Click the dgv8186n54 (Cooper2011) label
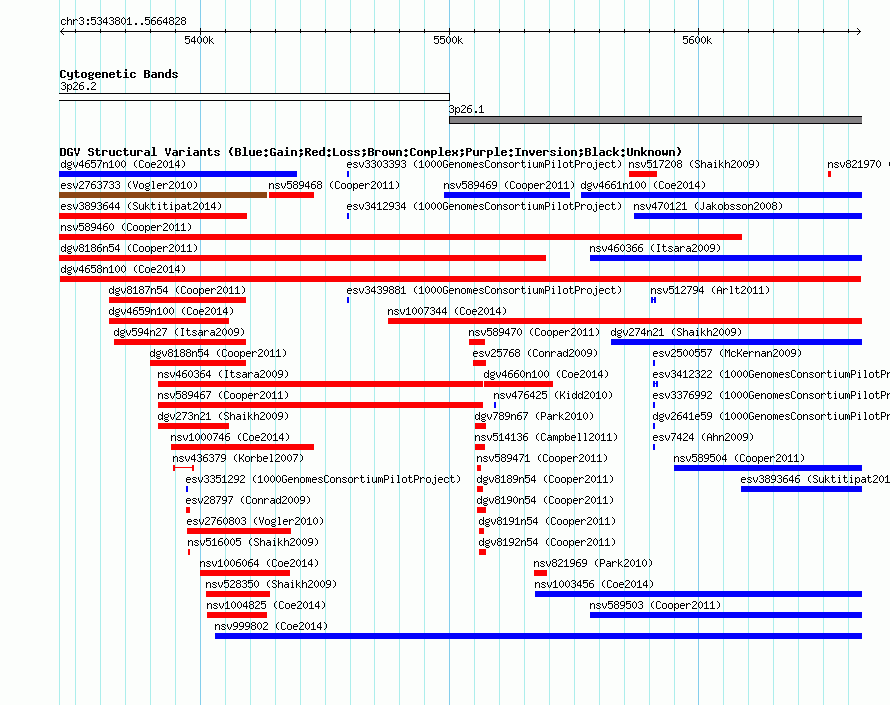This screenshot has height=705, width=890. [129, 249]
